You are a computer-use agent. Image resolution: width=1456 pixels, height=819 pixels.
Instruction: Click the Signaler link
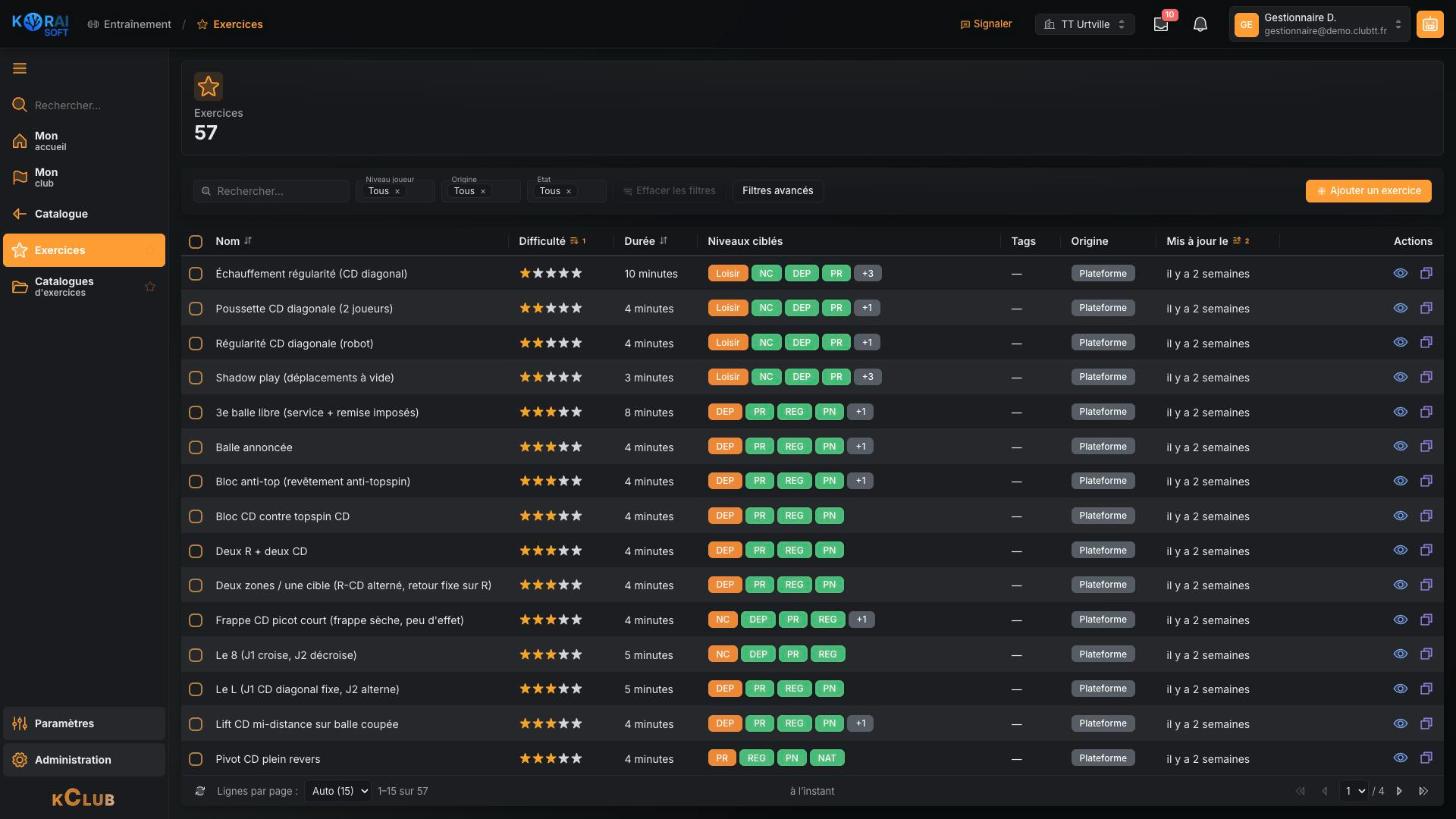986,24
